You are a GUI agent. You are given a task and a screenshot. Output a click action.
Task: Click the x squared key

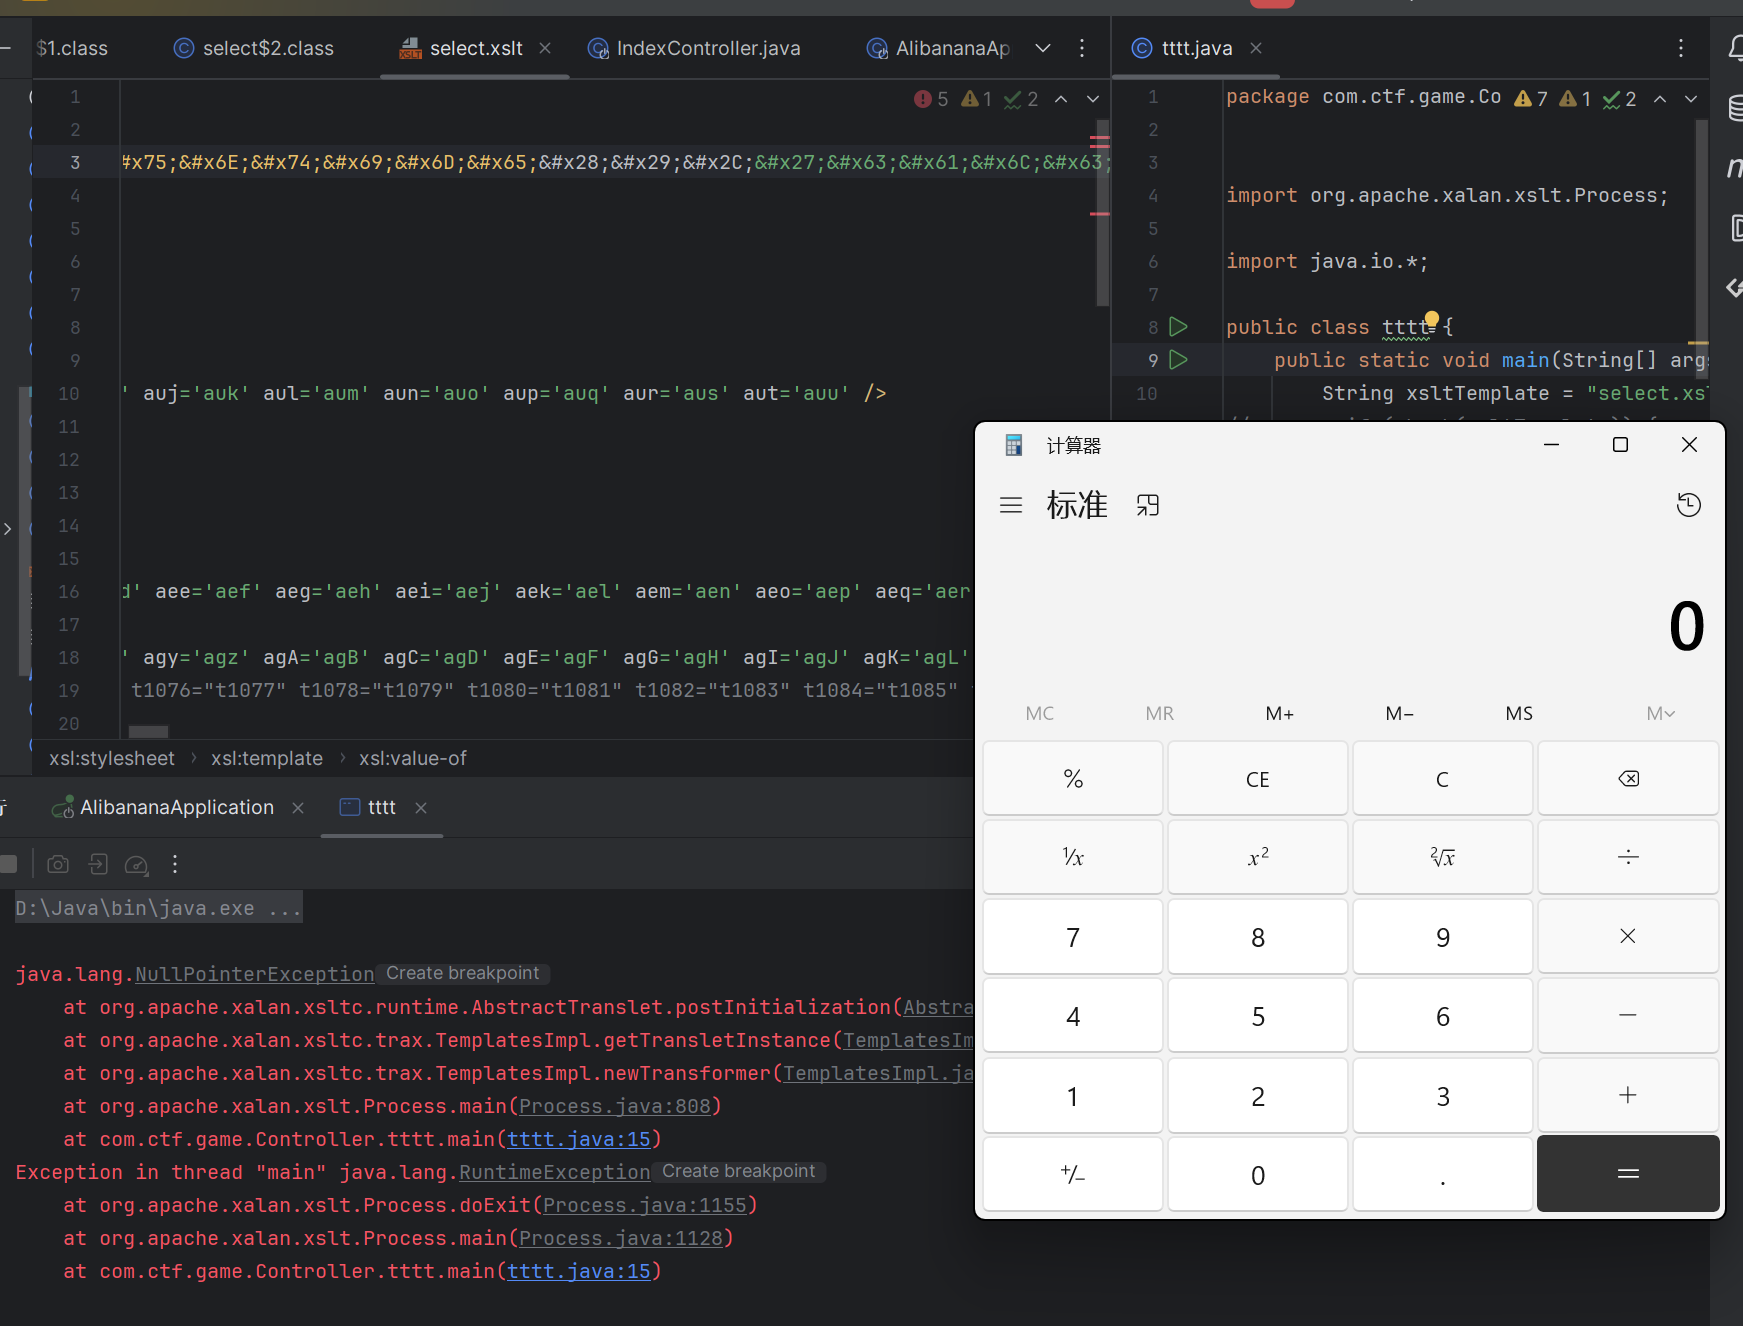click(x=1258, y=857)
